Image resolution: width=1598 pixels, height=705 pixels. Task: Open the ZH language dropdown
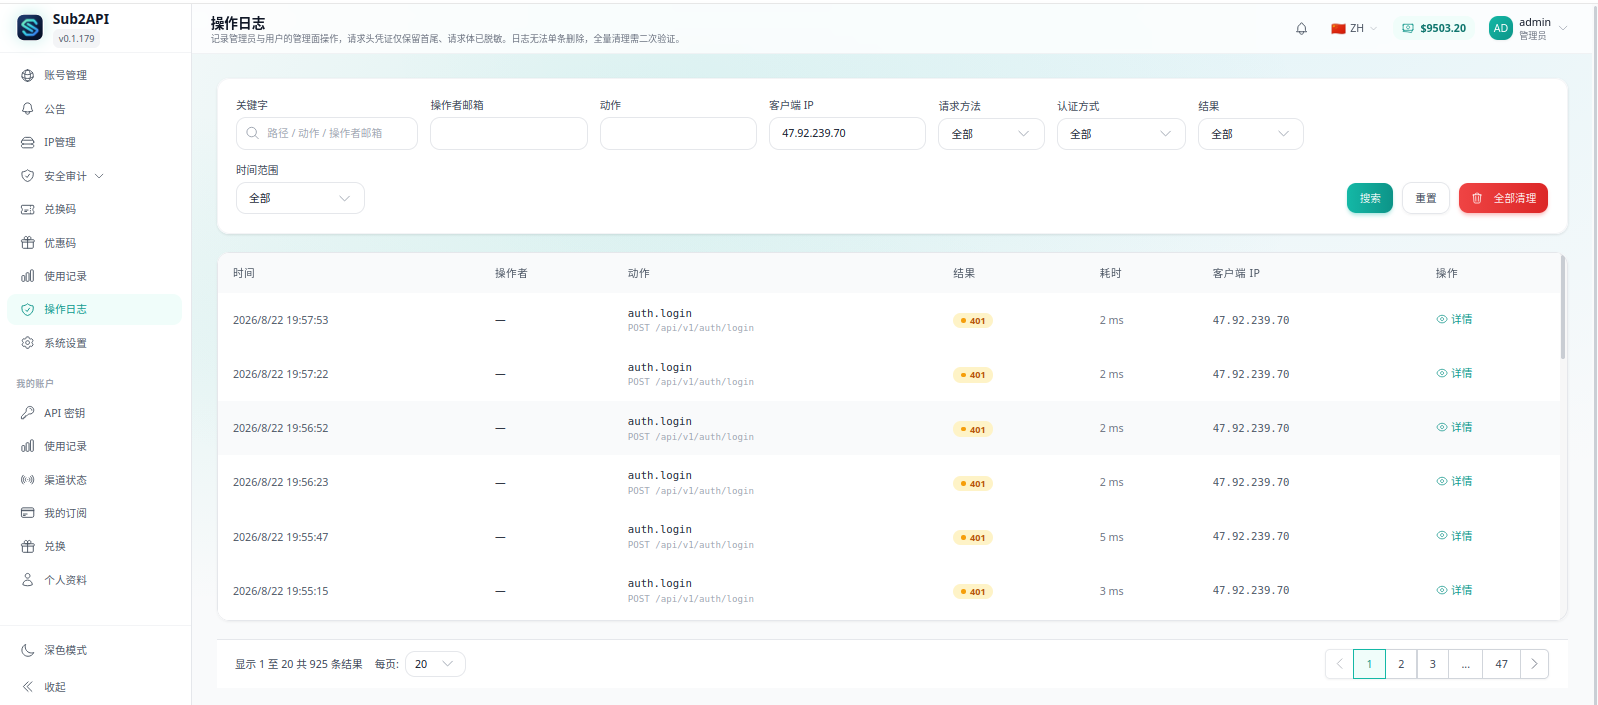[x=1355, y=28]
